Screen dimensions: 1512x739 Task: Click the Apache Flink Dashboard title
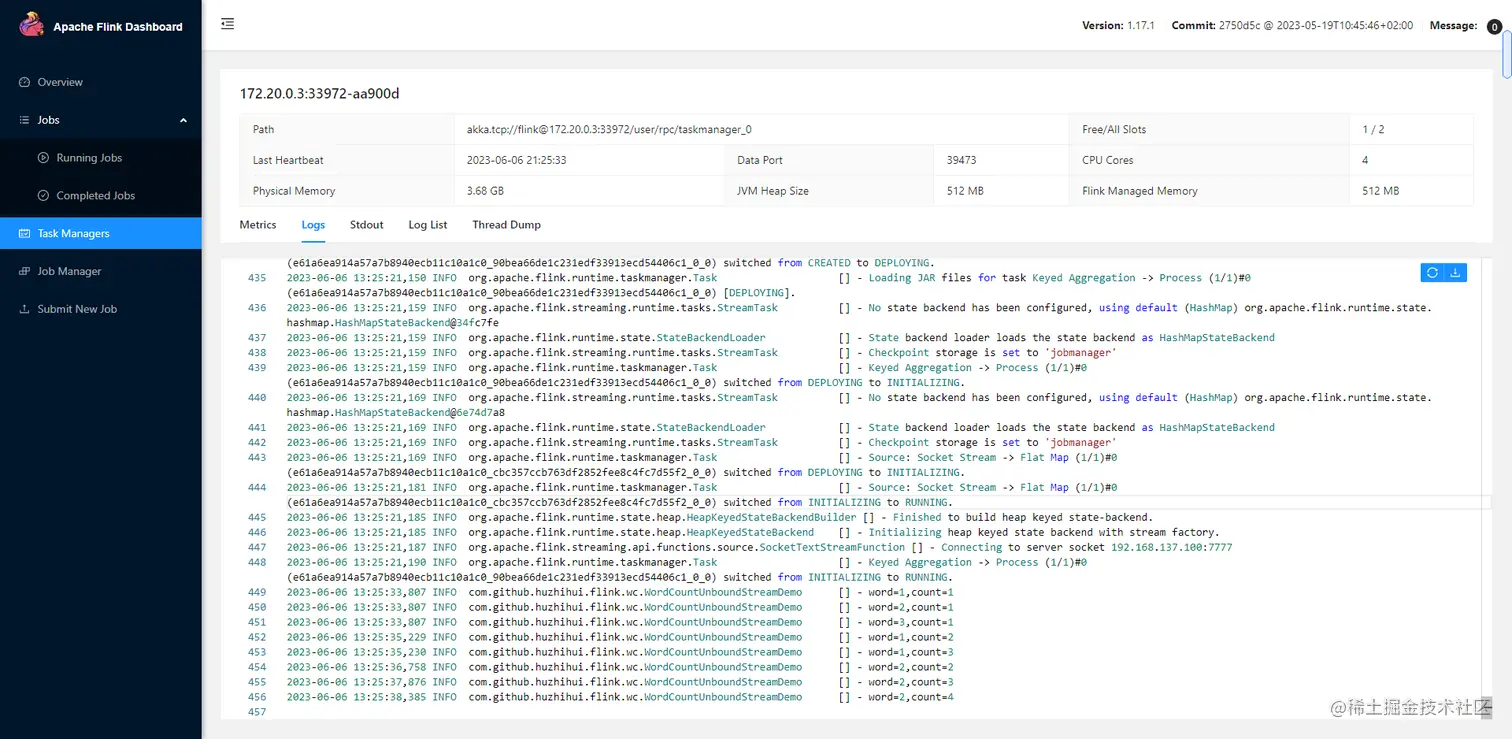[118, 27]
